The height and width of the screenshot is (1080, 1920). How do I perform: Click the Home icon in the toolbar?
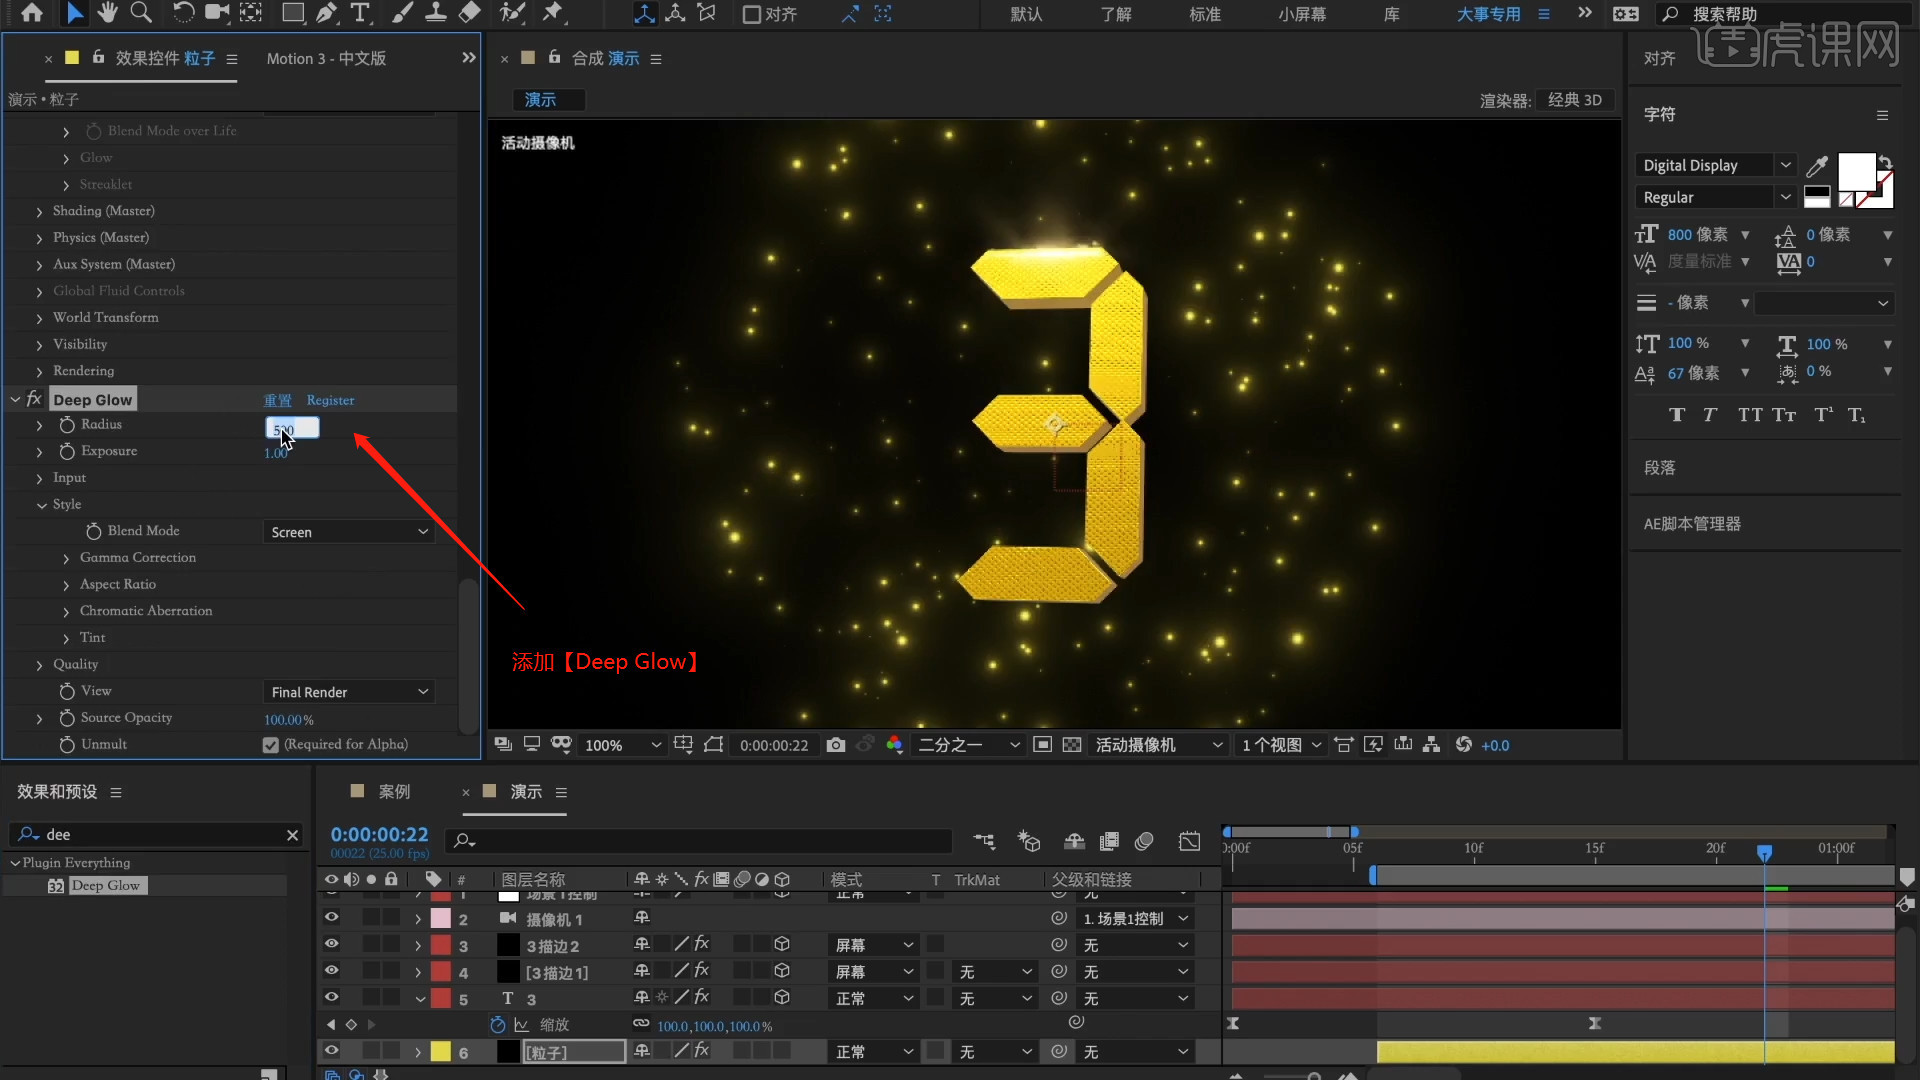(32, 13)
